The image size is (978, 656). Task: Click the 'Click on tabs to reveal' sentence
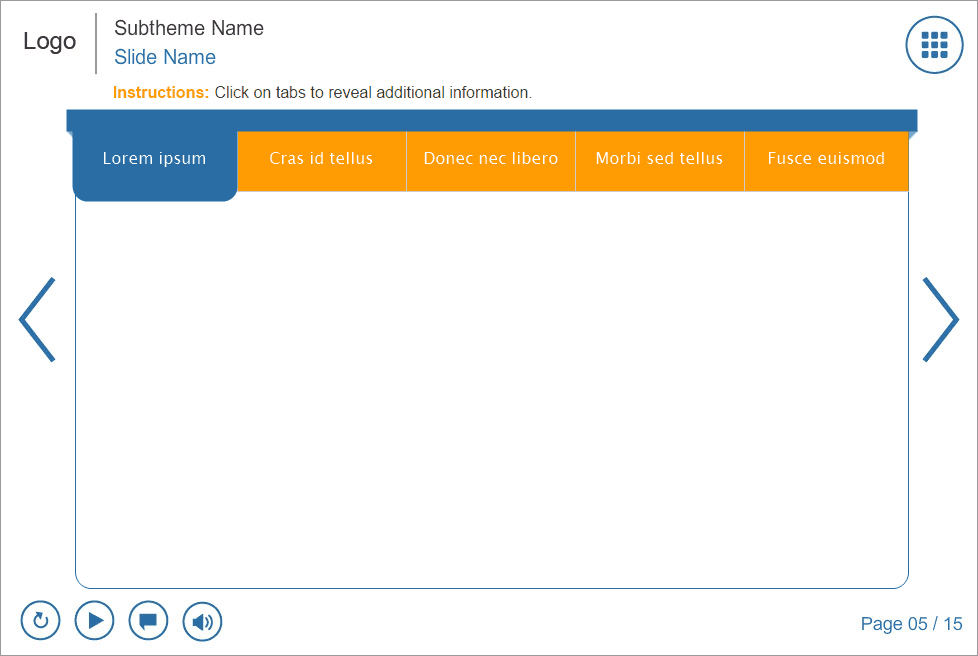tap(373, 93)
